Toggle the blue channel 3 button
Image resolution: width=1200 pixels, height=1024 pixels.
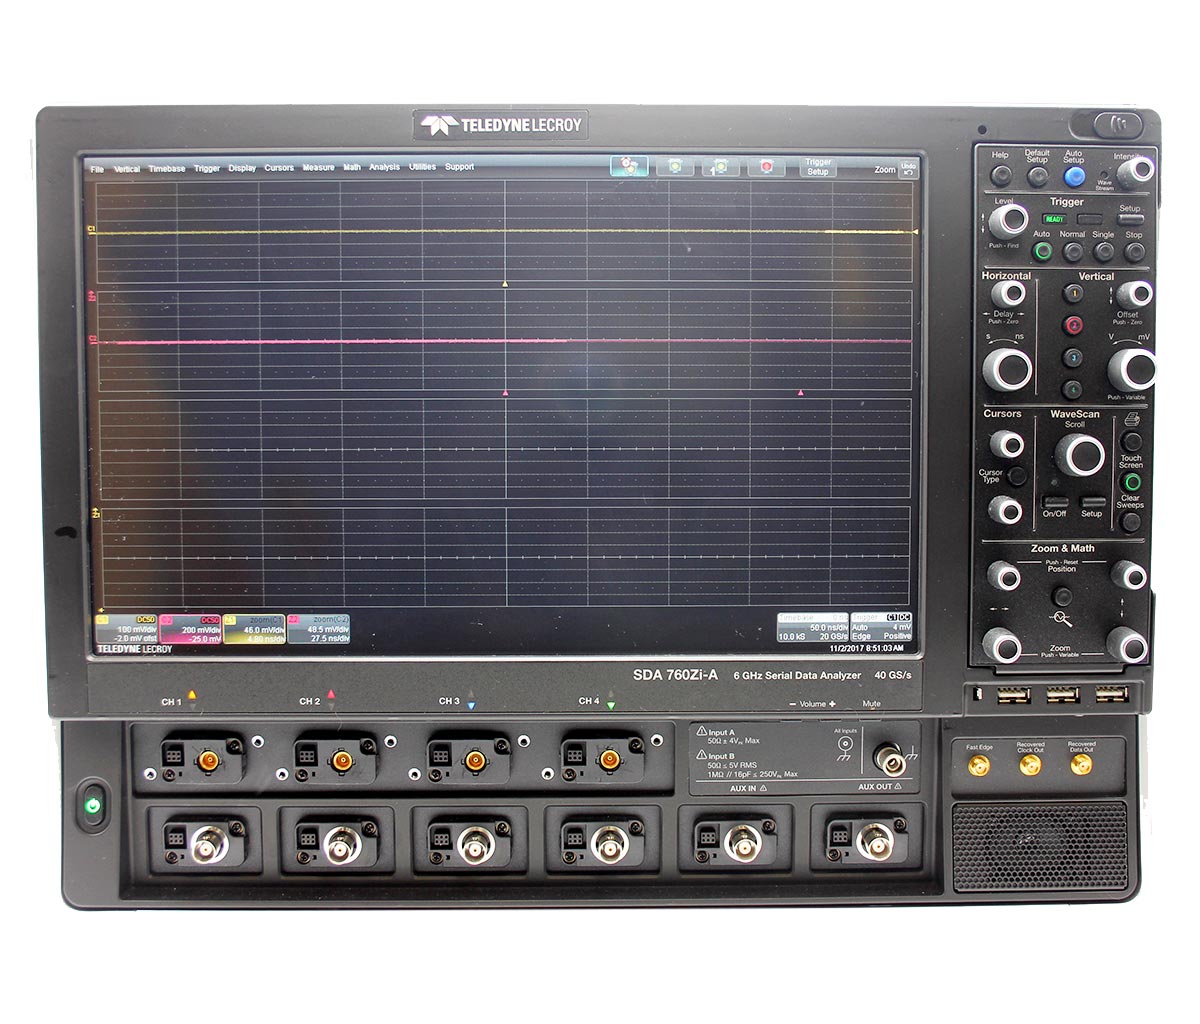[1074, 358]
